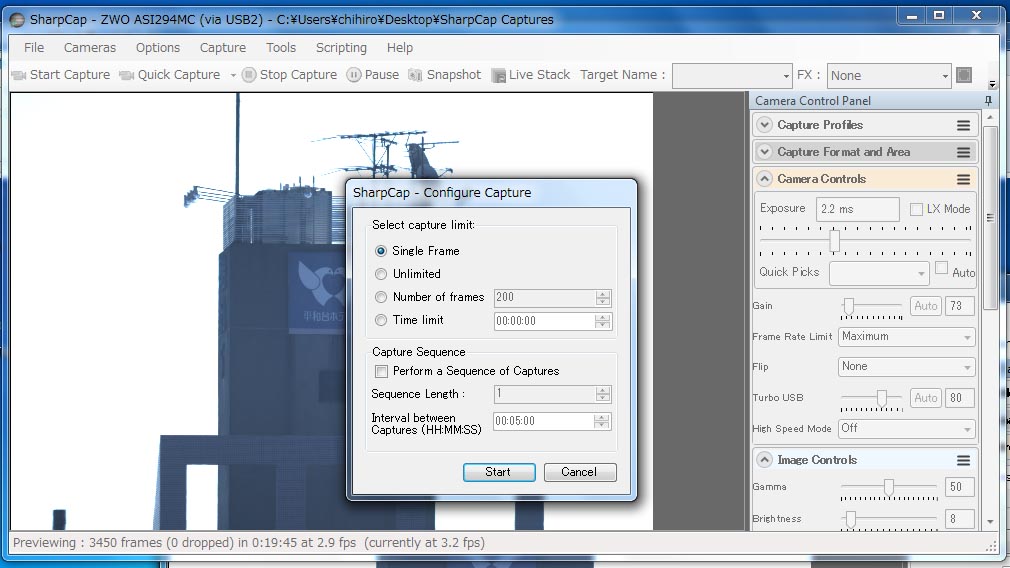Image resolution: width=1010 pixels, height=568 pixels.
Task: Open Capture Format and Area hamburger menu
Action: tap(963, 152)
